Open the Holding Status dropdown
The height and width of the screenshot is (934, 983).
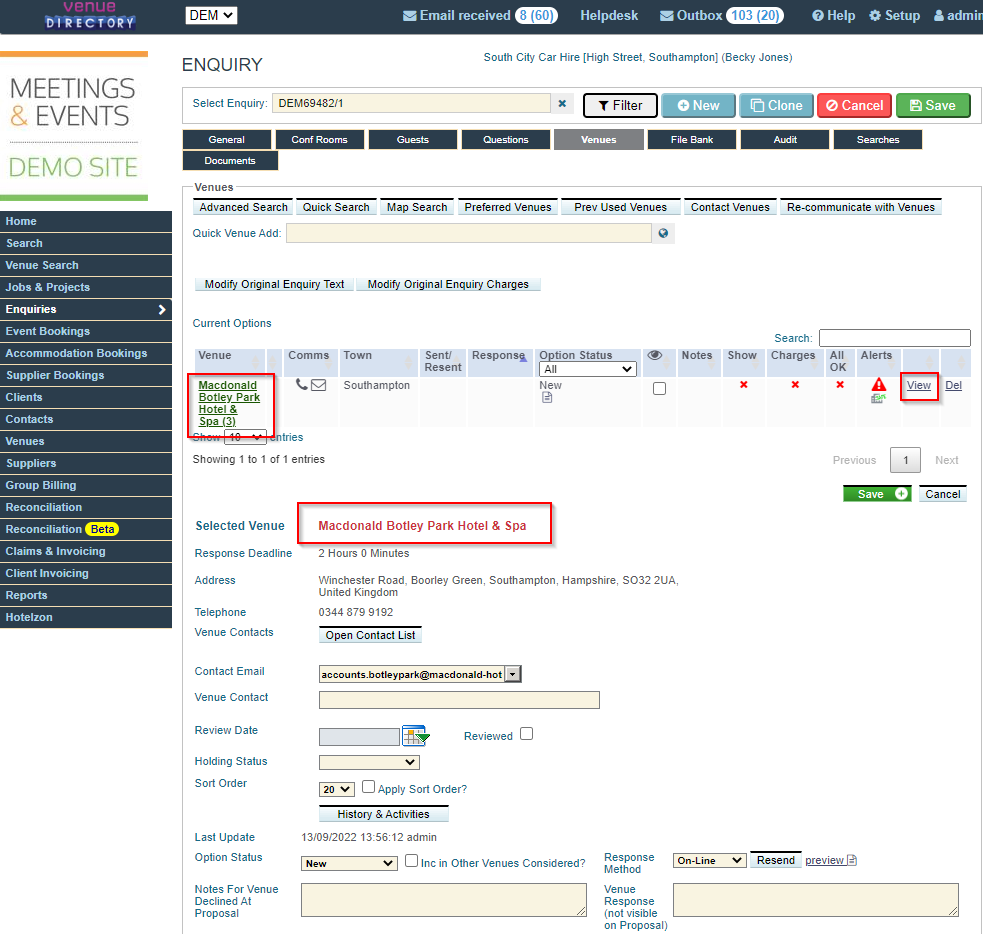(x=369, y=762)
